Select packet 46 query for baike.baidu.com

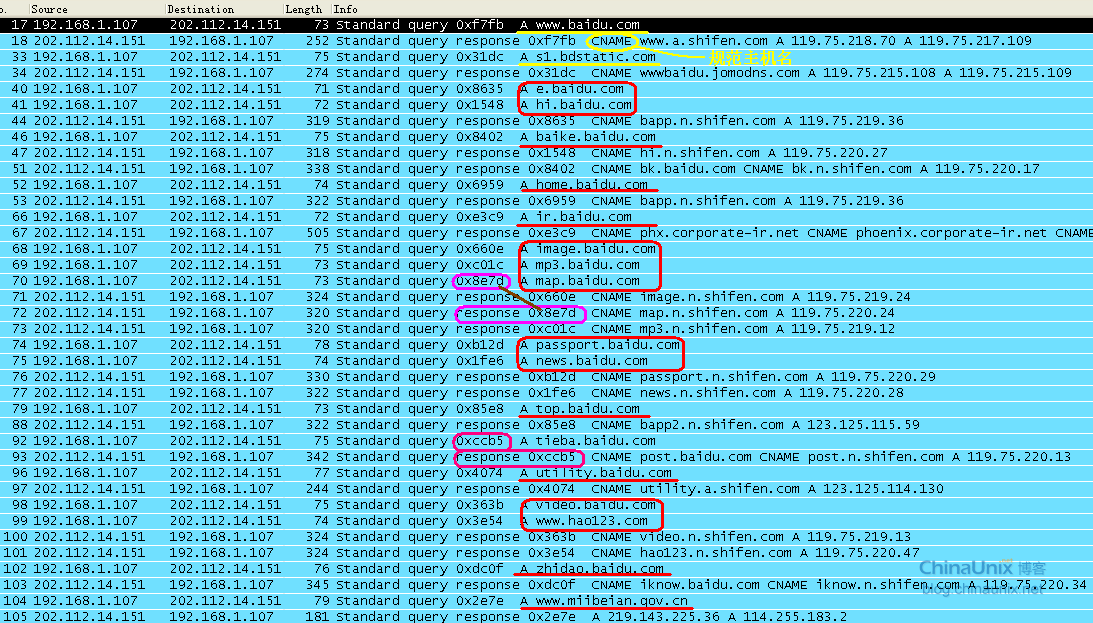coord(400,137)
